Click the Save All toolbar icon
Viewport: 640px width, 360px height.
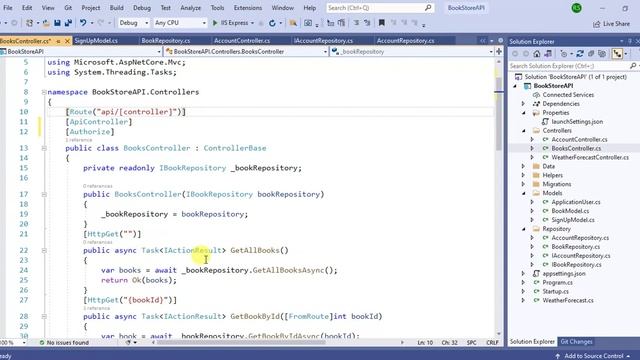(x=68, y=23)
